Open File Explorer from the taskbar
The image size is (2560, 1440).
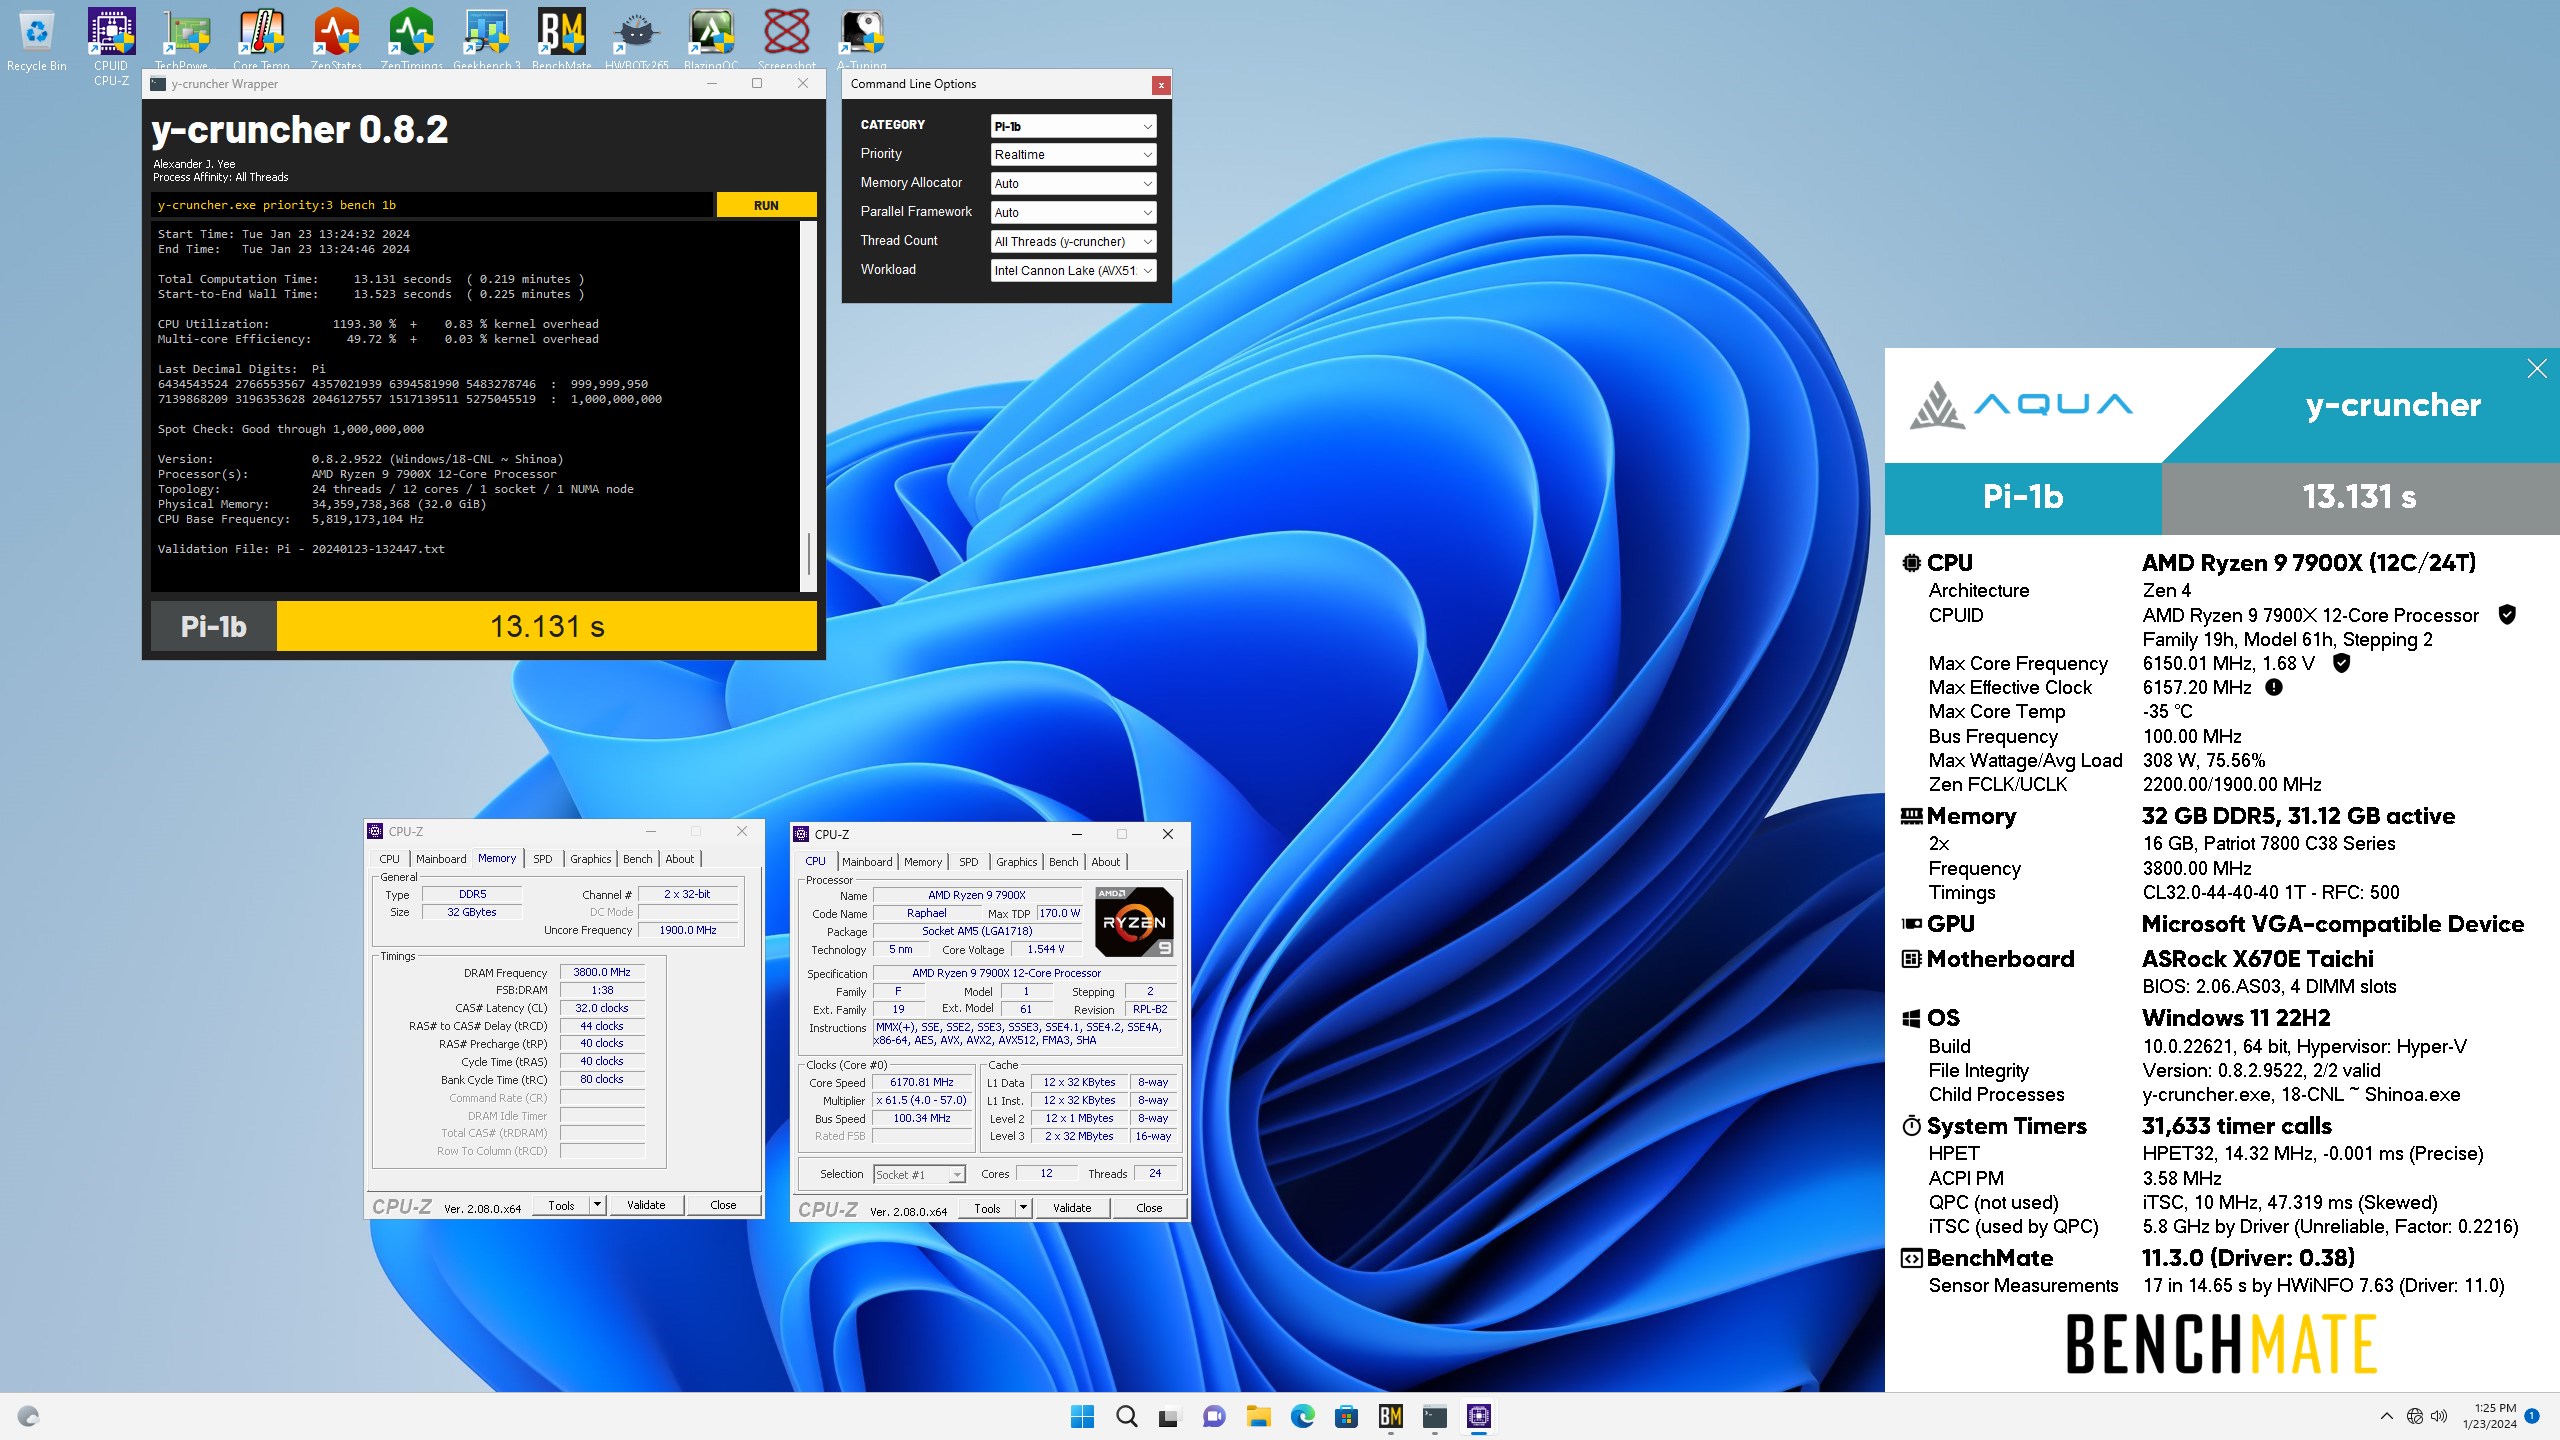[x=1258, y=1416]
